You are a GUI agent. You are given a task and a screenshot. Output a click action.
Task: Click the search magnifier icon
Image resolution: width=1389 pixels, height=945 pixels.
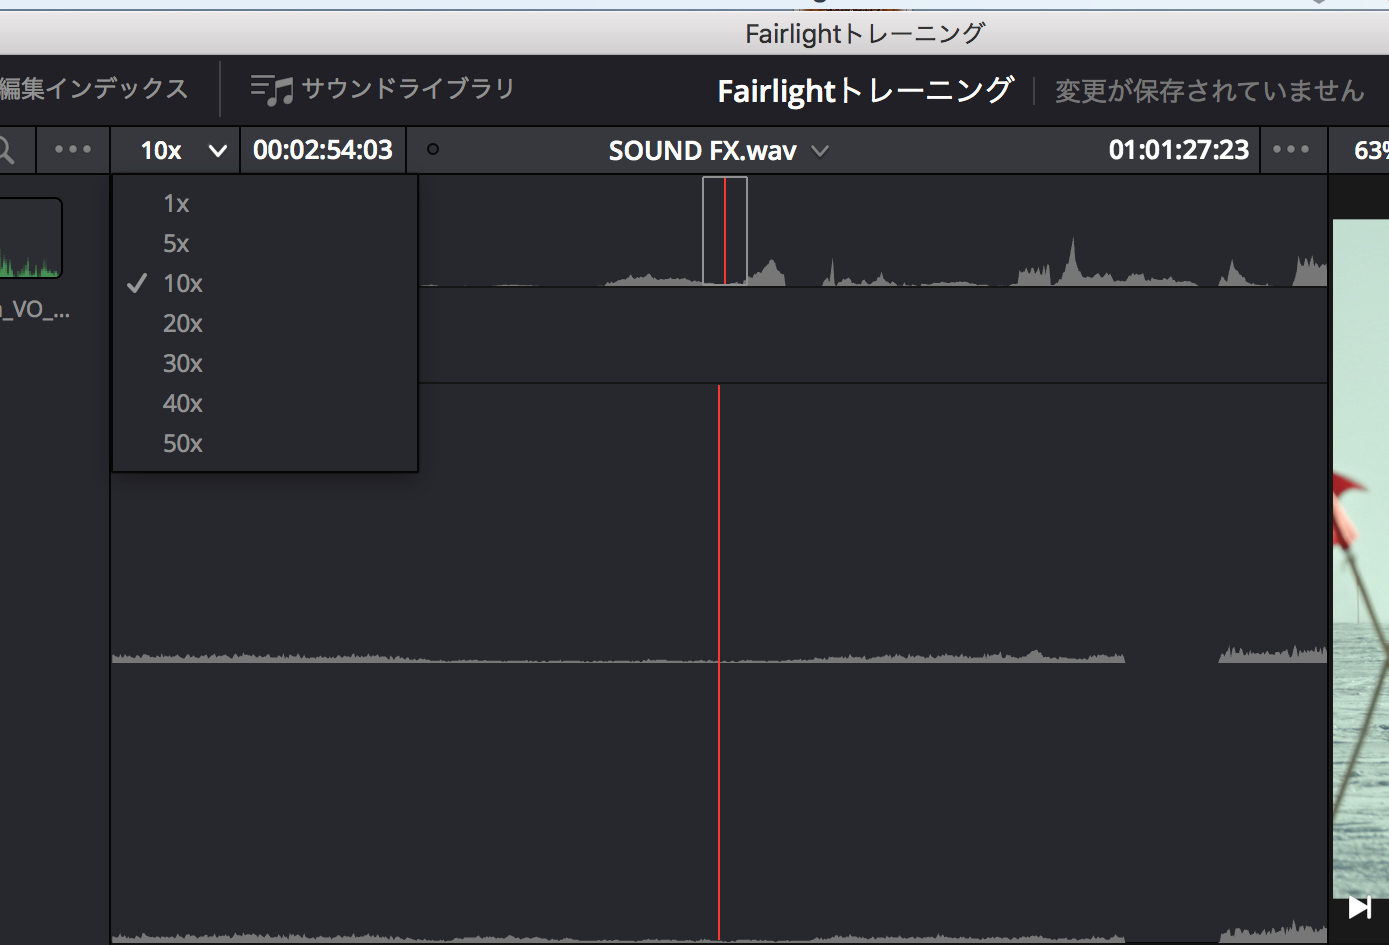coord(6,150)
